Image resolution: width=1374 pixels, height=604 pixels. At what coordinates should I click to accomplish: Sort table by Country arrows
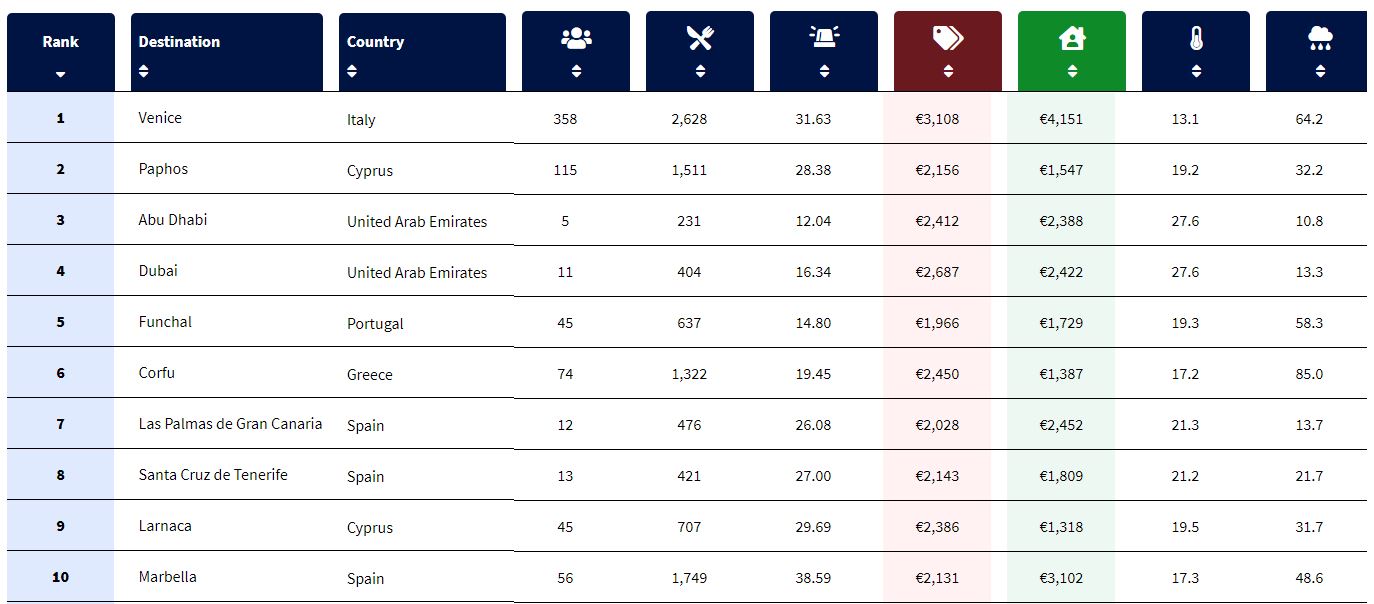tap(352, 71)
